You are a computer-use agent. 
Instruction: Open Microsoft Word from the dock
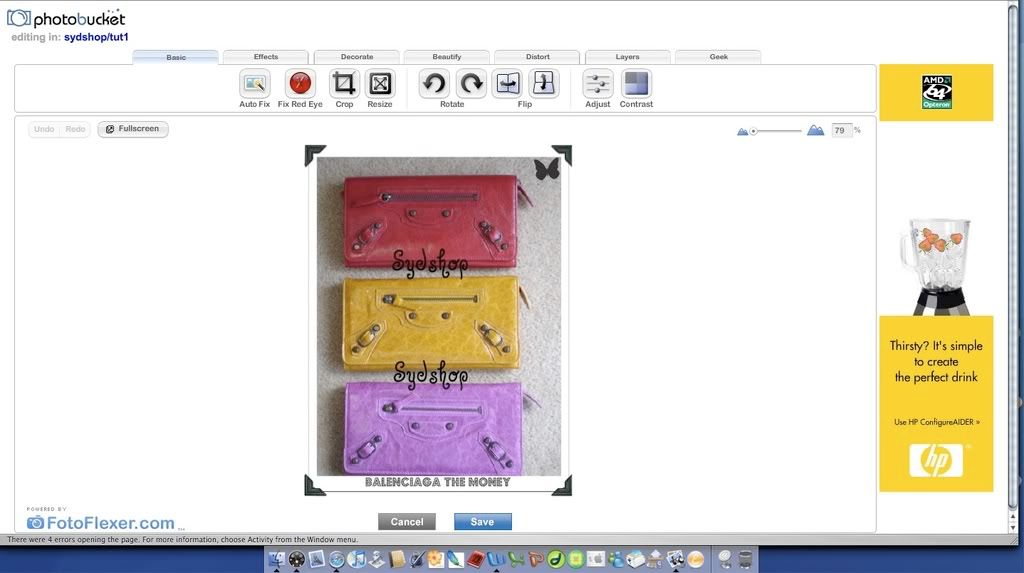(x=496, y=559)
